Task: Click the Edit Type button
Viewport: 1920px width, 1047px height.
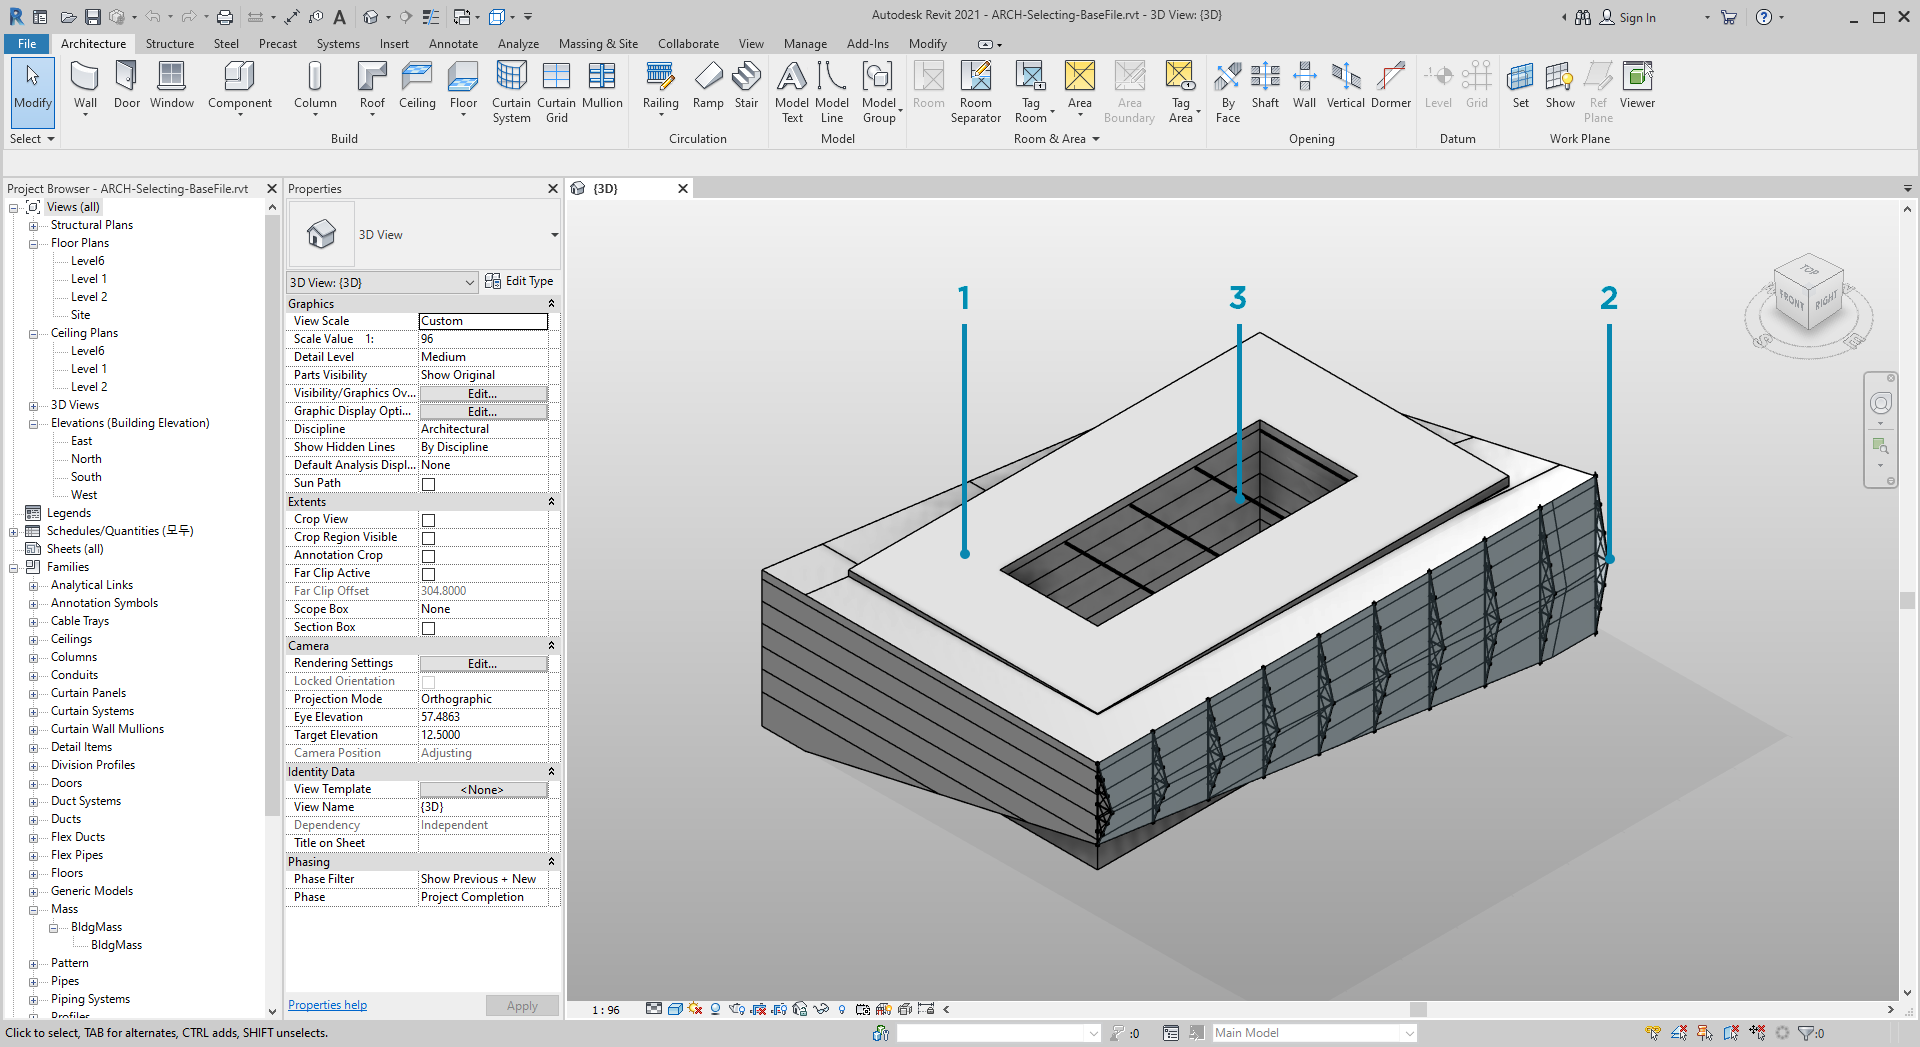Action: click(x=519, y=282)
